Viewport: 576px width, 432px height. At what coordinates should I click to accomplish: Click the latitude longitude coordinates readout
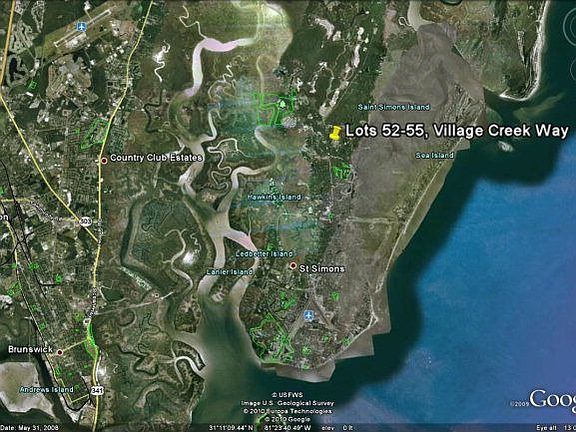point(260,428)
